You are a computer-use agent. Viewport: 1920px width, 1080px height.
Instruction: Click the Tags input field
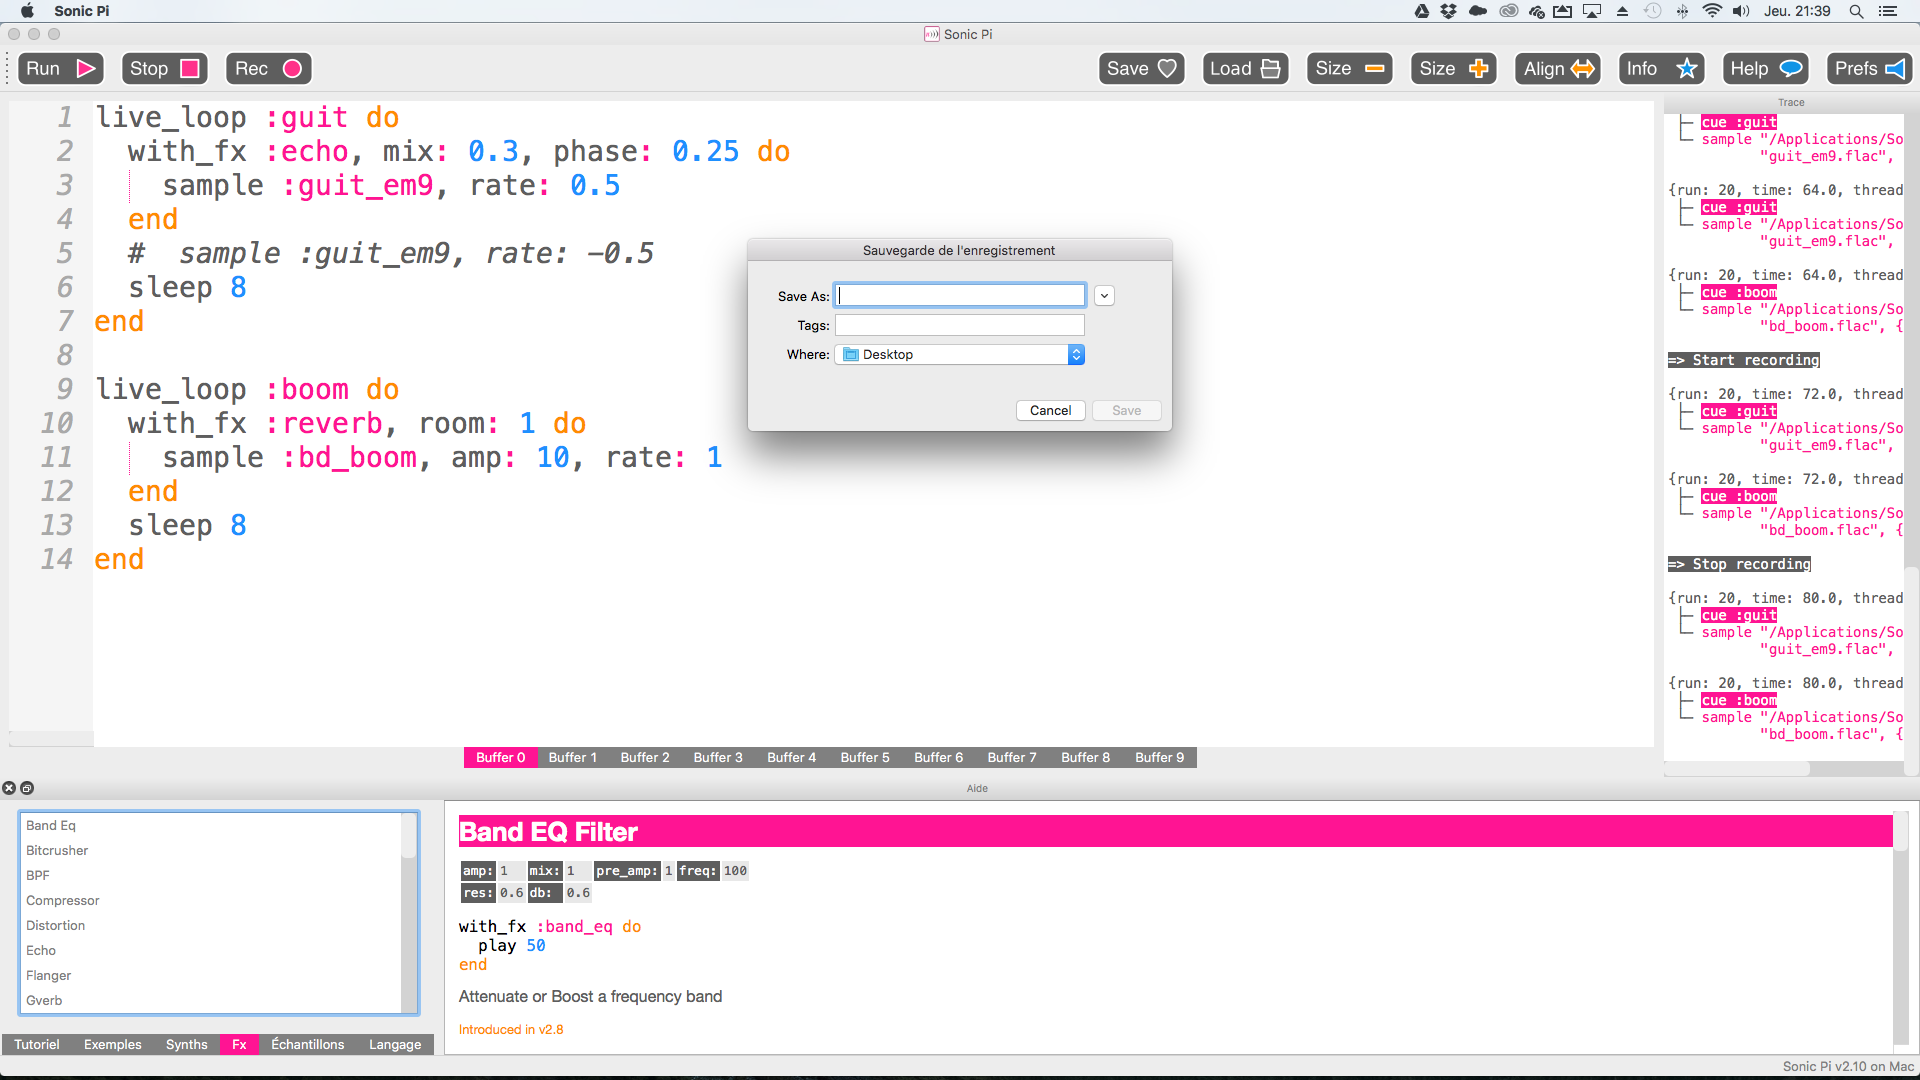960,325
